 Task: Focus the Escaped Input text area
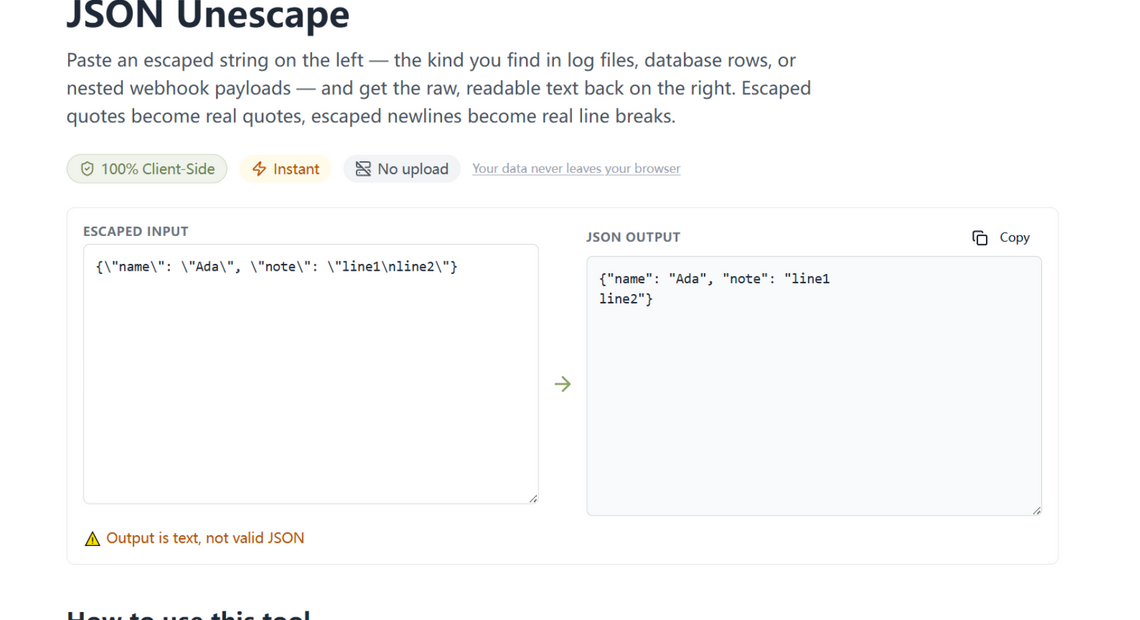(310, 374)
